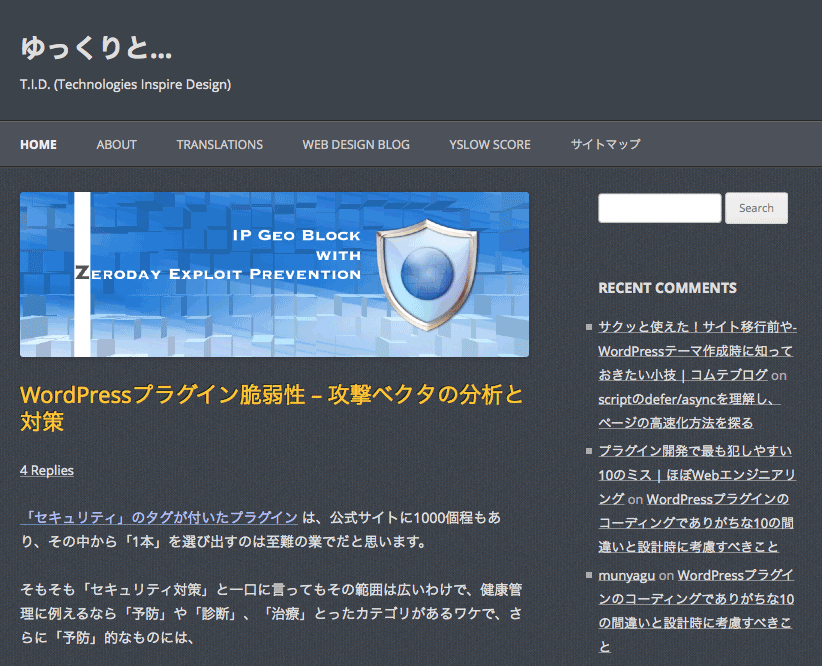Go to TRANSLATIONS in navigation
The height and width of the screenshot is (666, 822).
(x=220, y=145)
